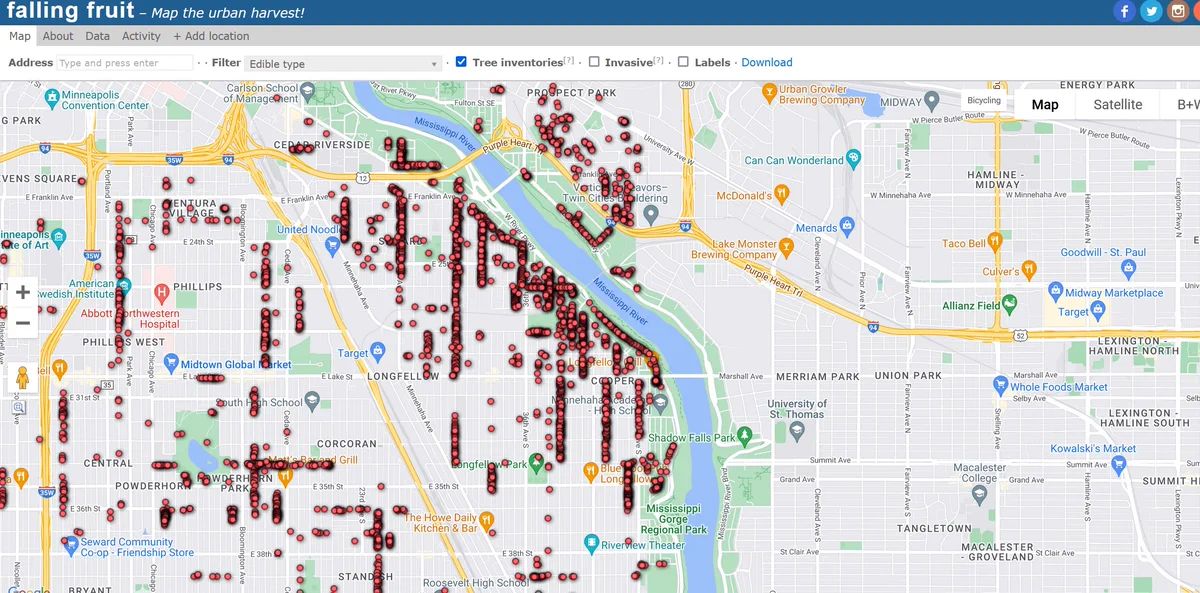
Task: Toggle the Bicycling layer button
Action: click(984, 101)
